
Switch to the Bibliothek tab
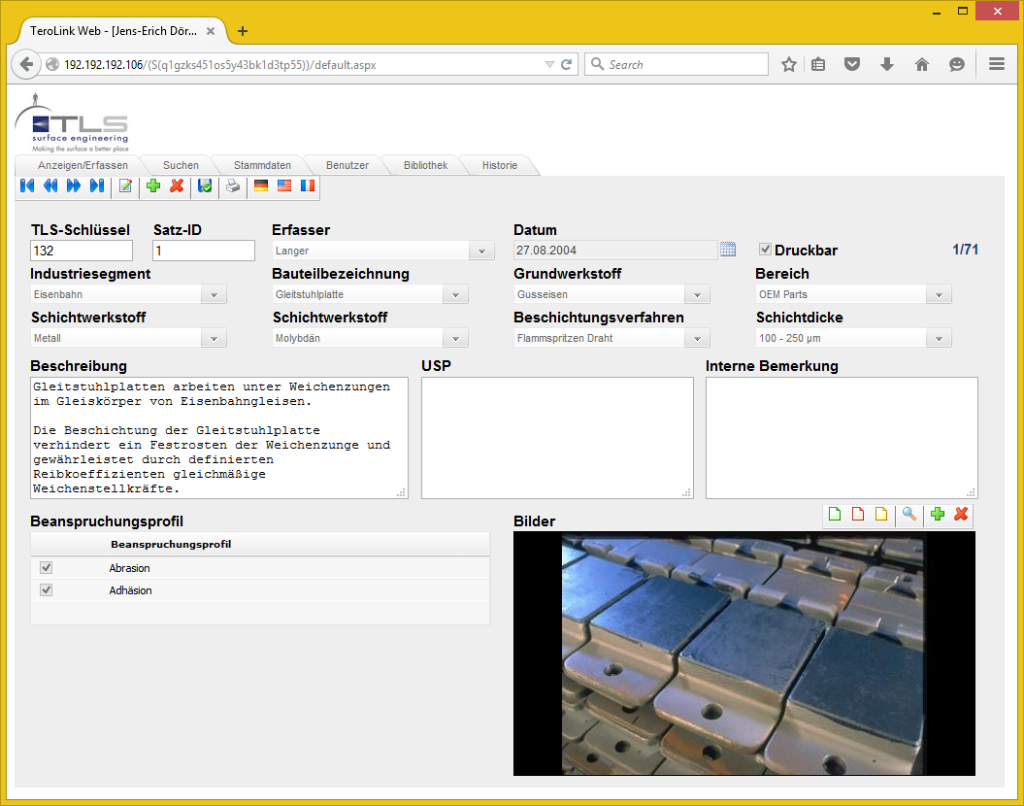coord(424,165)
